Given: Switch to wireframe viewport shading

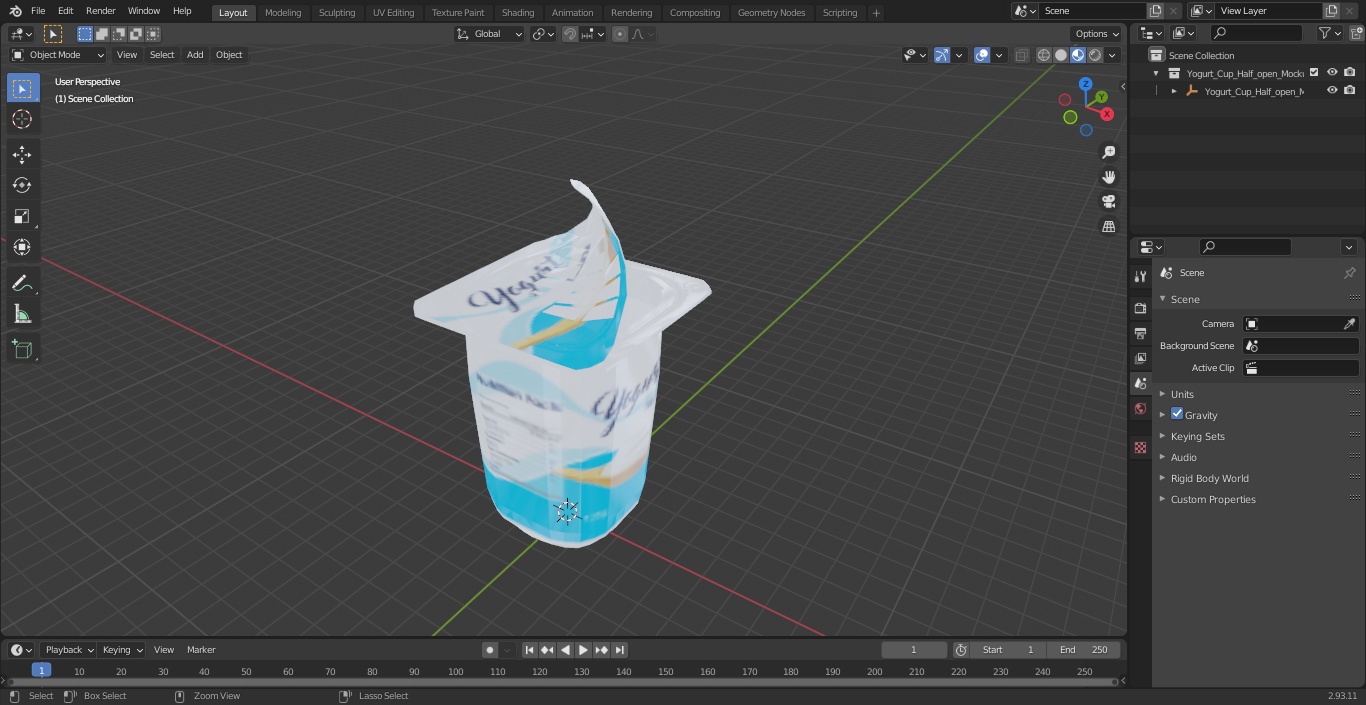Looking at the screenshot, I should point(1044,55).
